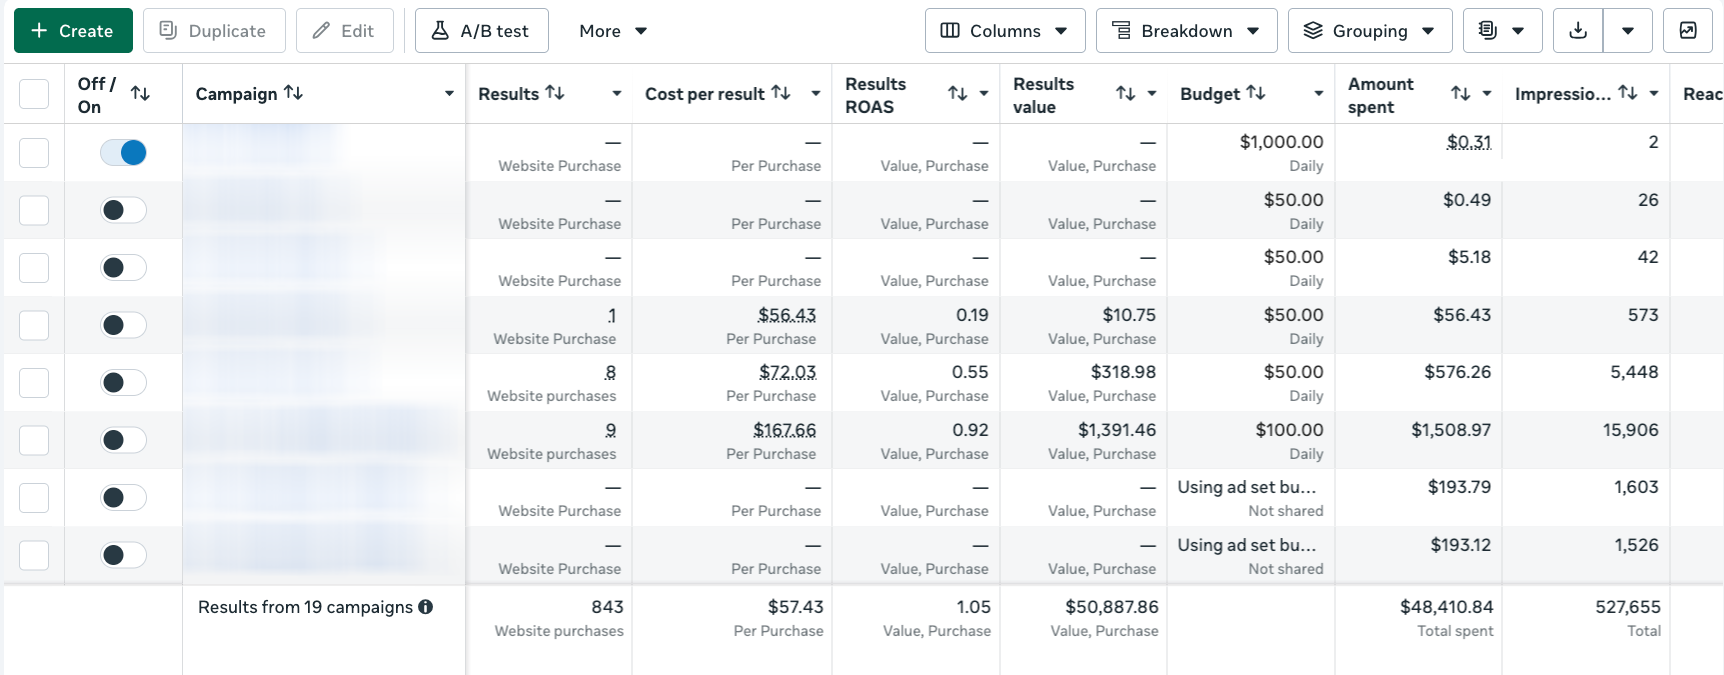
Task: Check the campaign row with $0.49 spent
Action: click(34, 210)
